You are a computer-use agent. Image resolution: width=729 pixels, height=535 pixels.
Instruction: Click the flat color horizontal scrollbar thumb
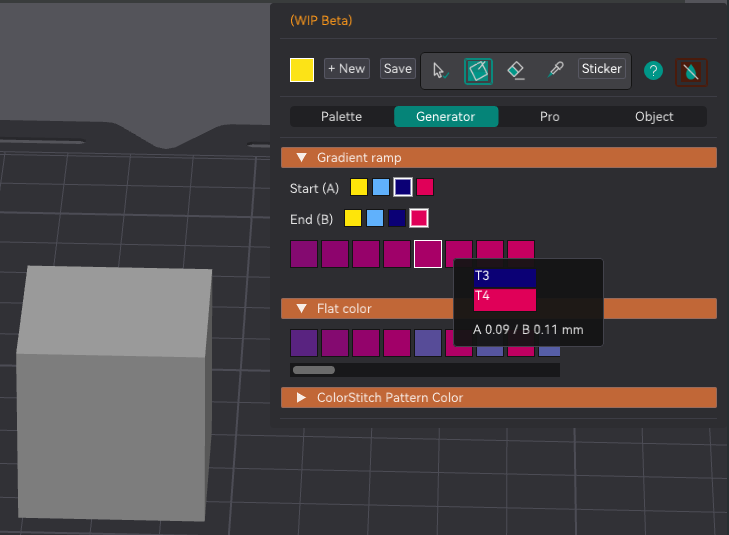point(314,370)
